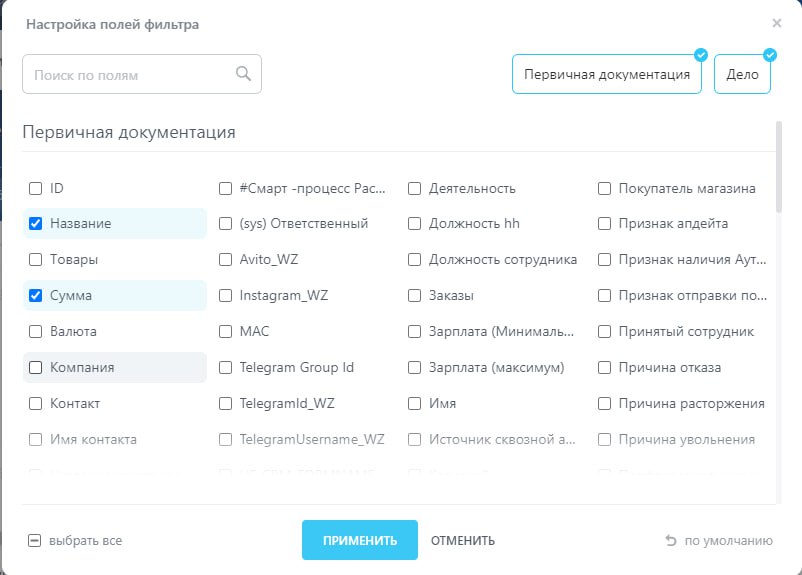Image resolution: width=802 pixels, height=575 pixels.
Task: Click the Поиск по полям search field
Action: [x=130, y=75]
